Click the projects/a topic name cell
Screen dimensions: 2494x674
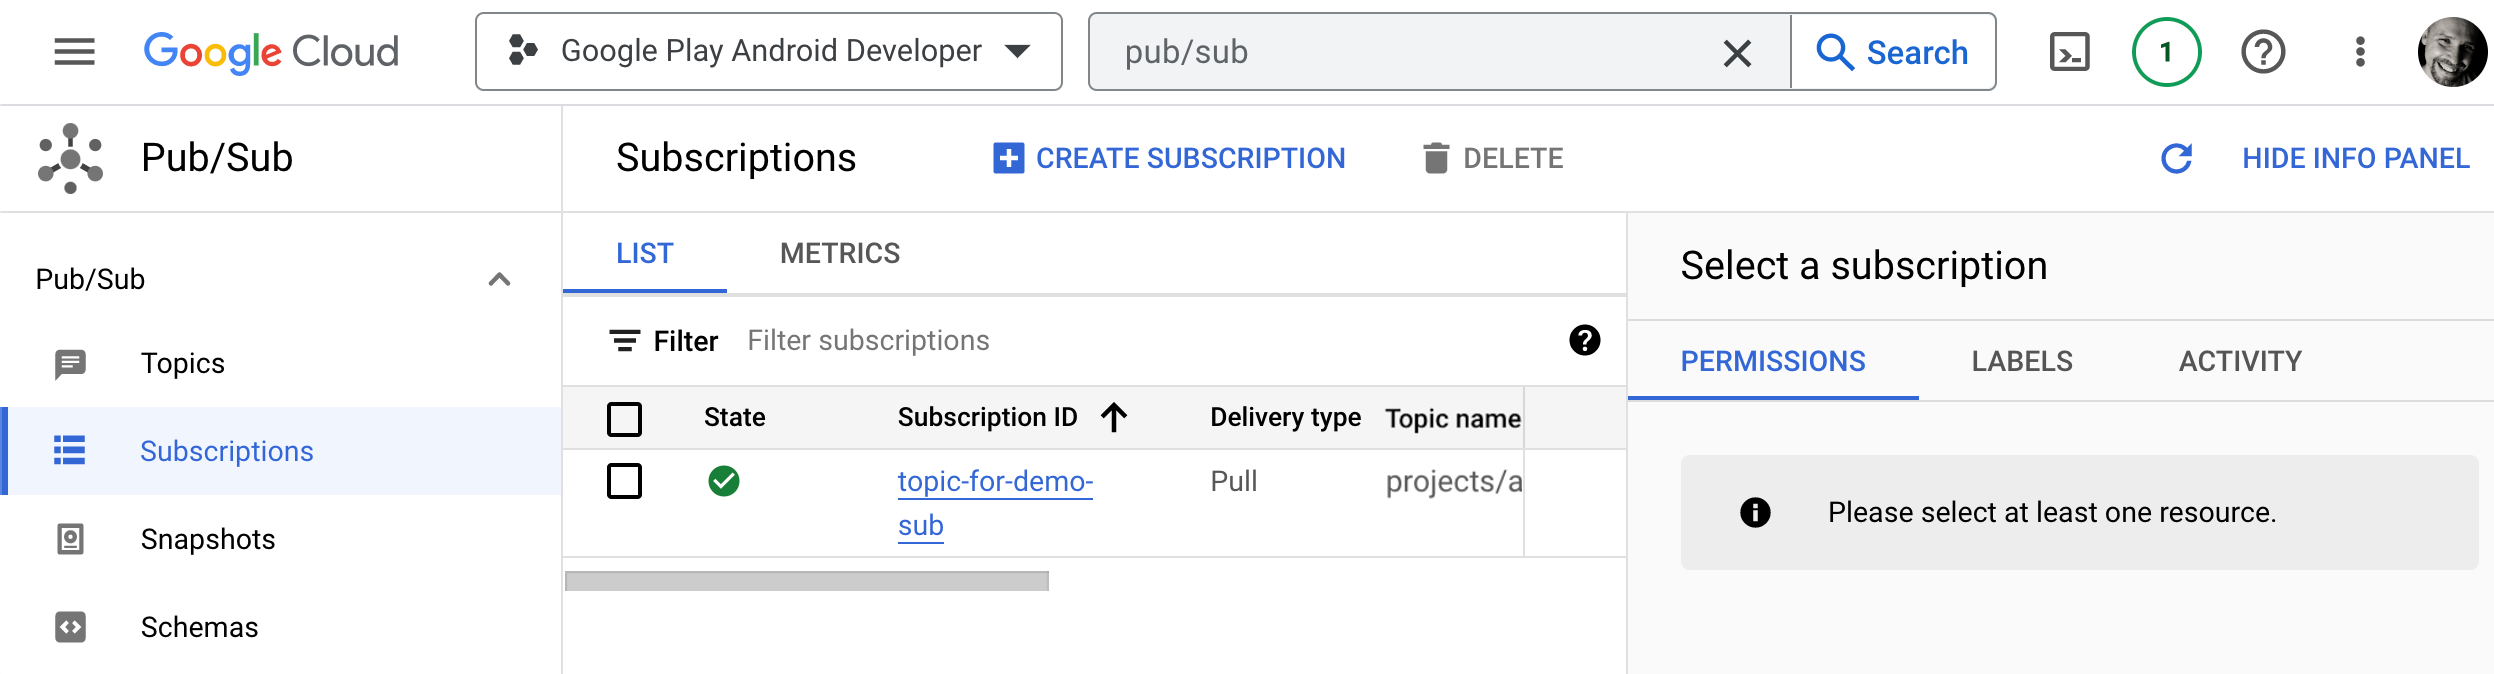[x=1453, y=482]
